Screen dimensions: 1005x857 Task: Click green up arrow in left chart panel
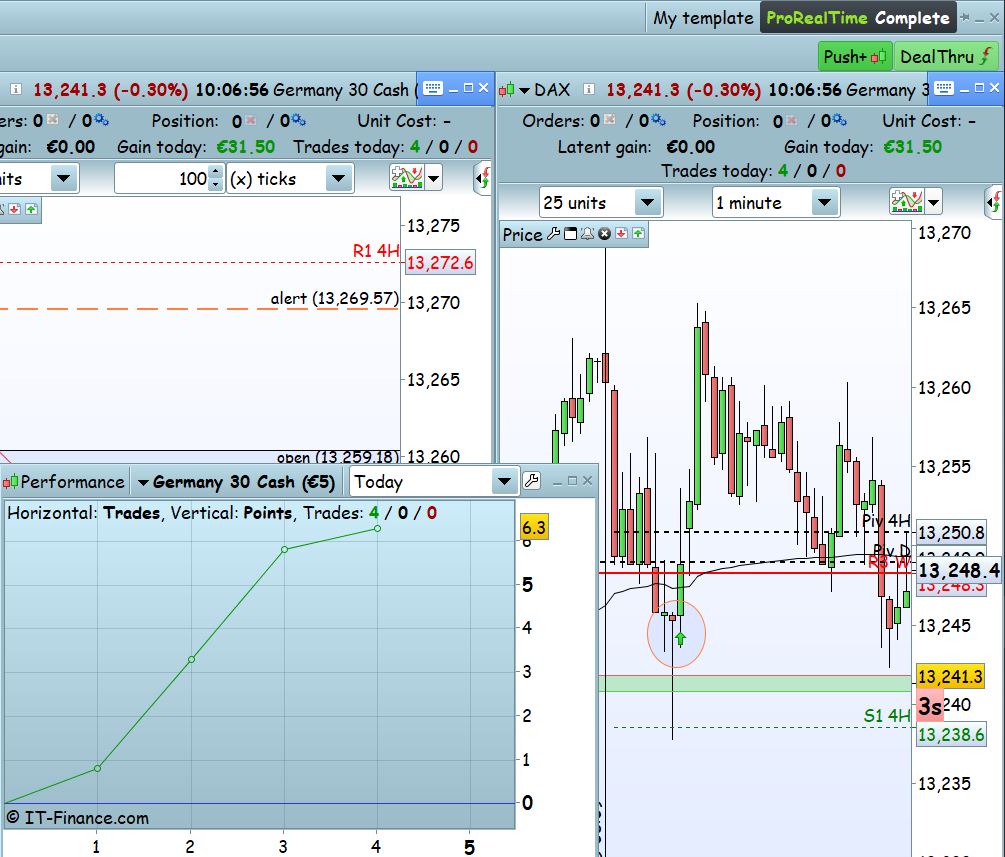[31, 209]
